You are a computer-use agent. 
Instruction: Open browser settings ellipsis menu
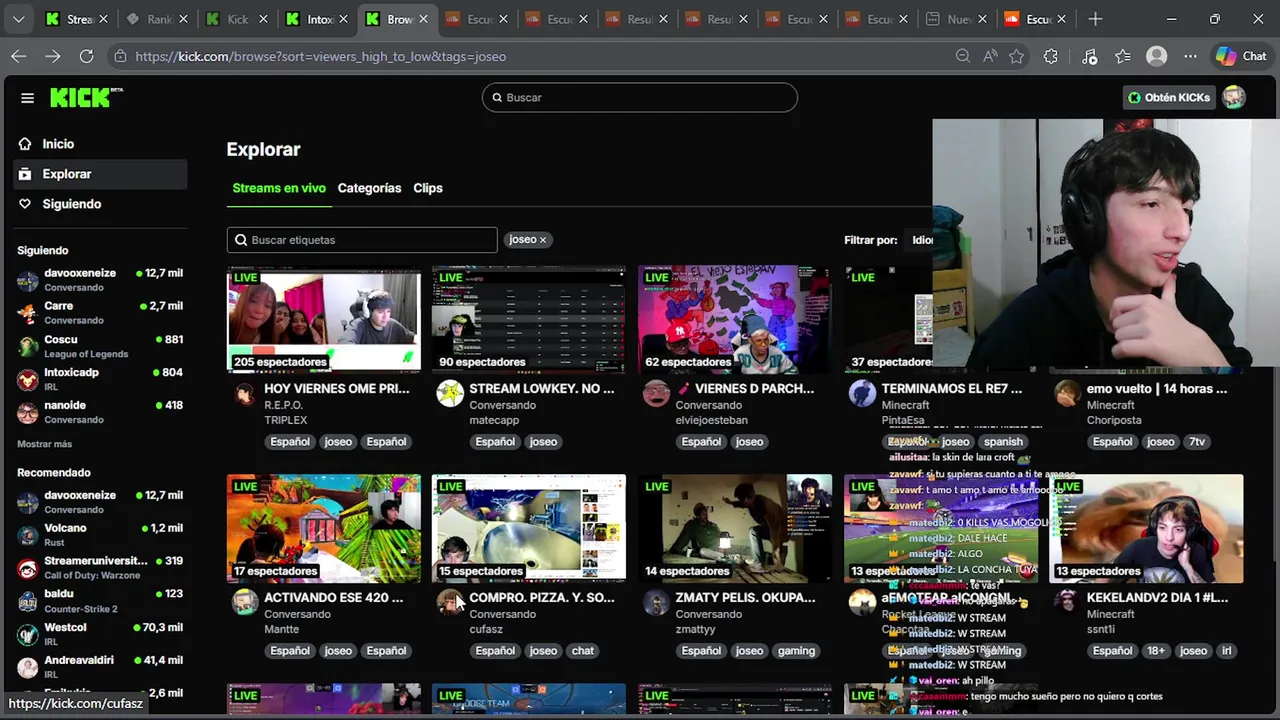point(1190,56)
